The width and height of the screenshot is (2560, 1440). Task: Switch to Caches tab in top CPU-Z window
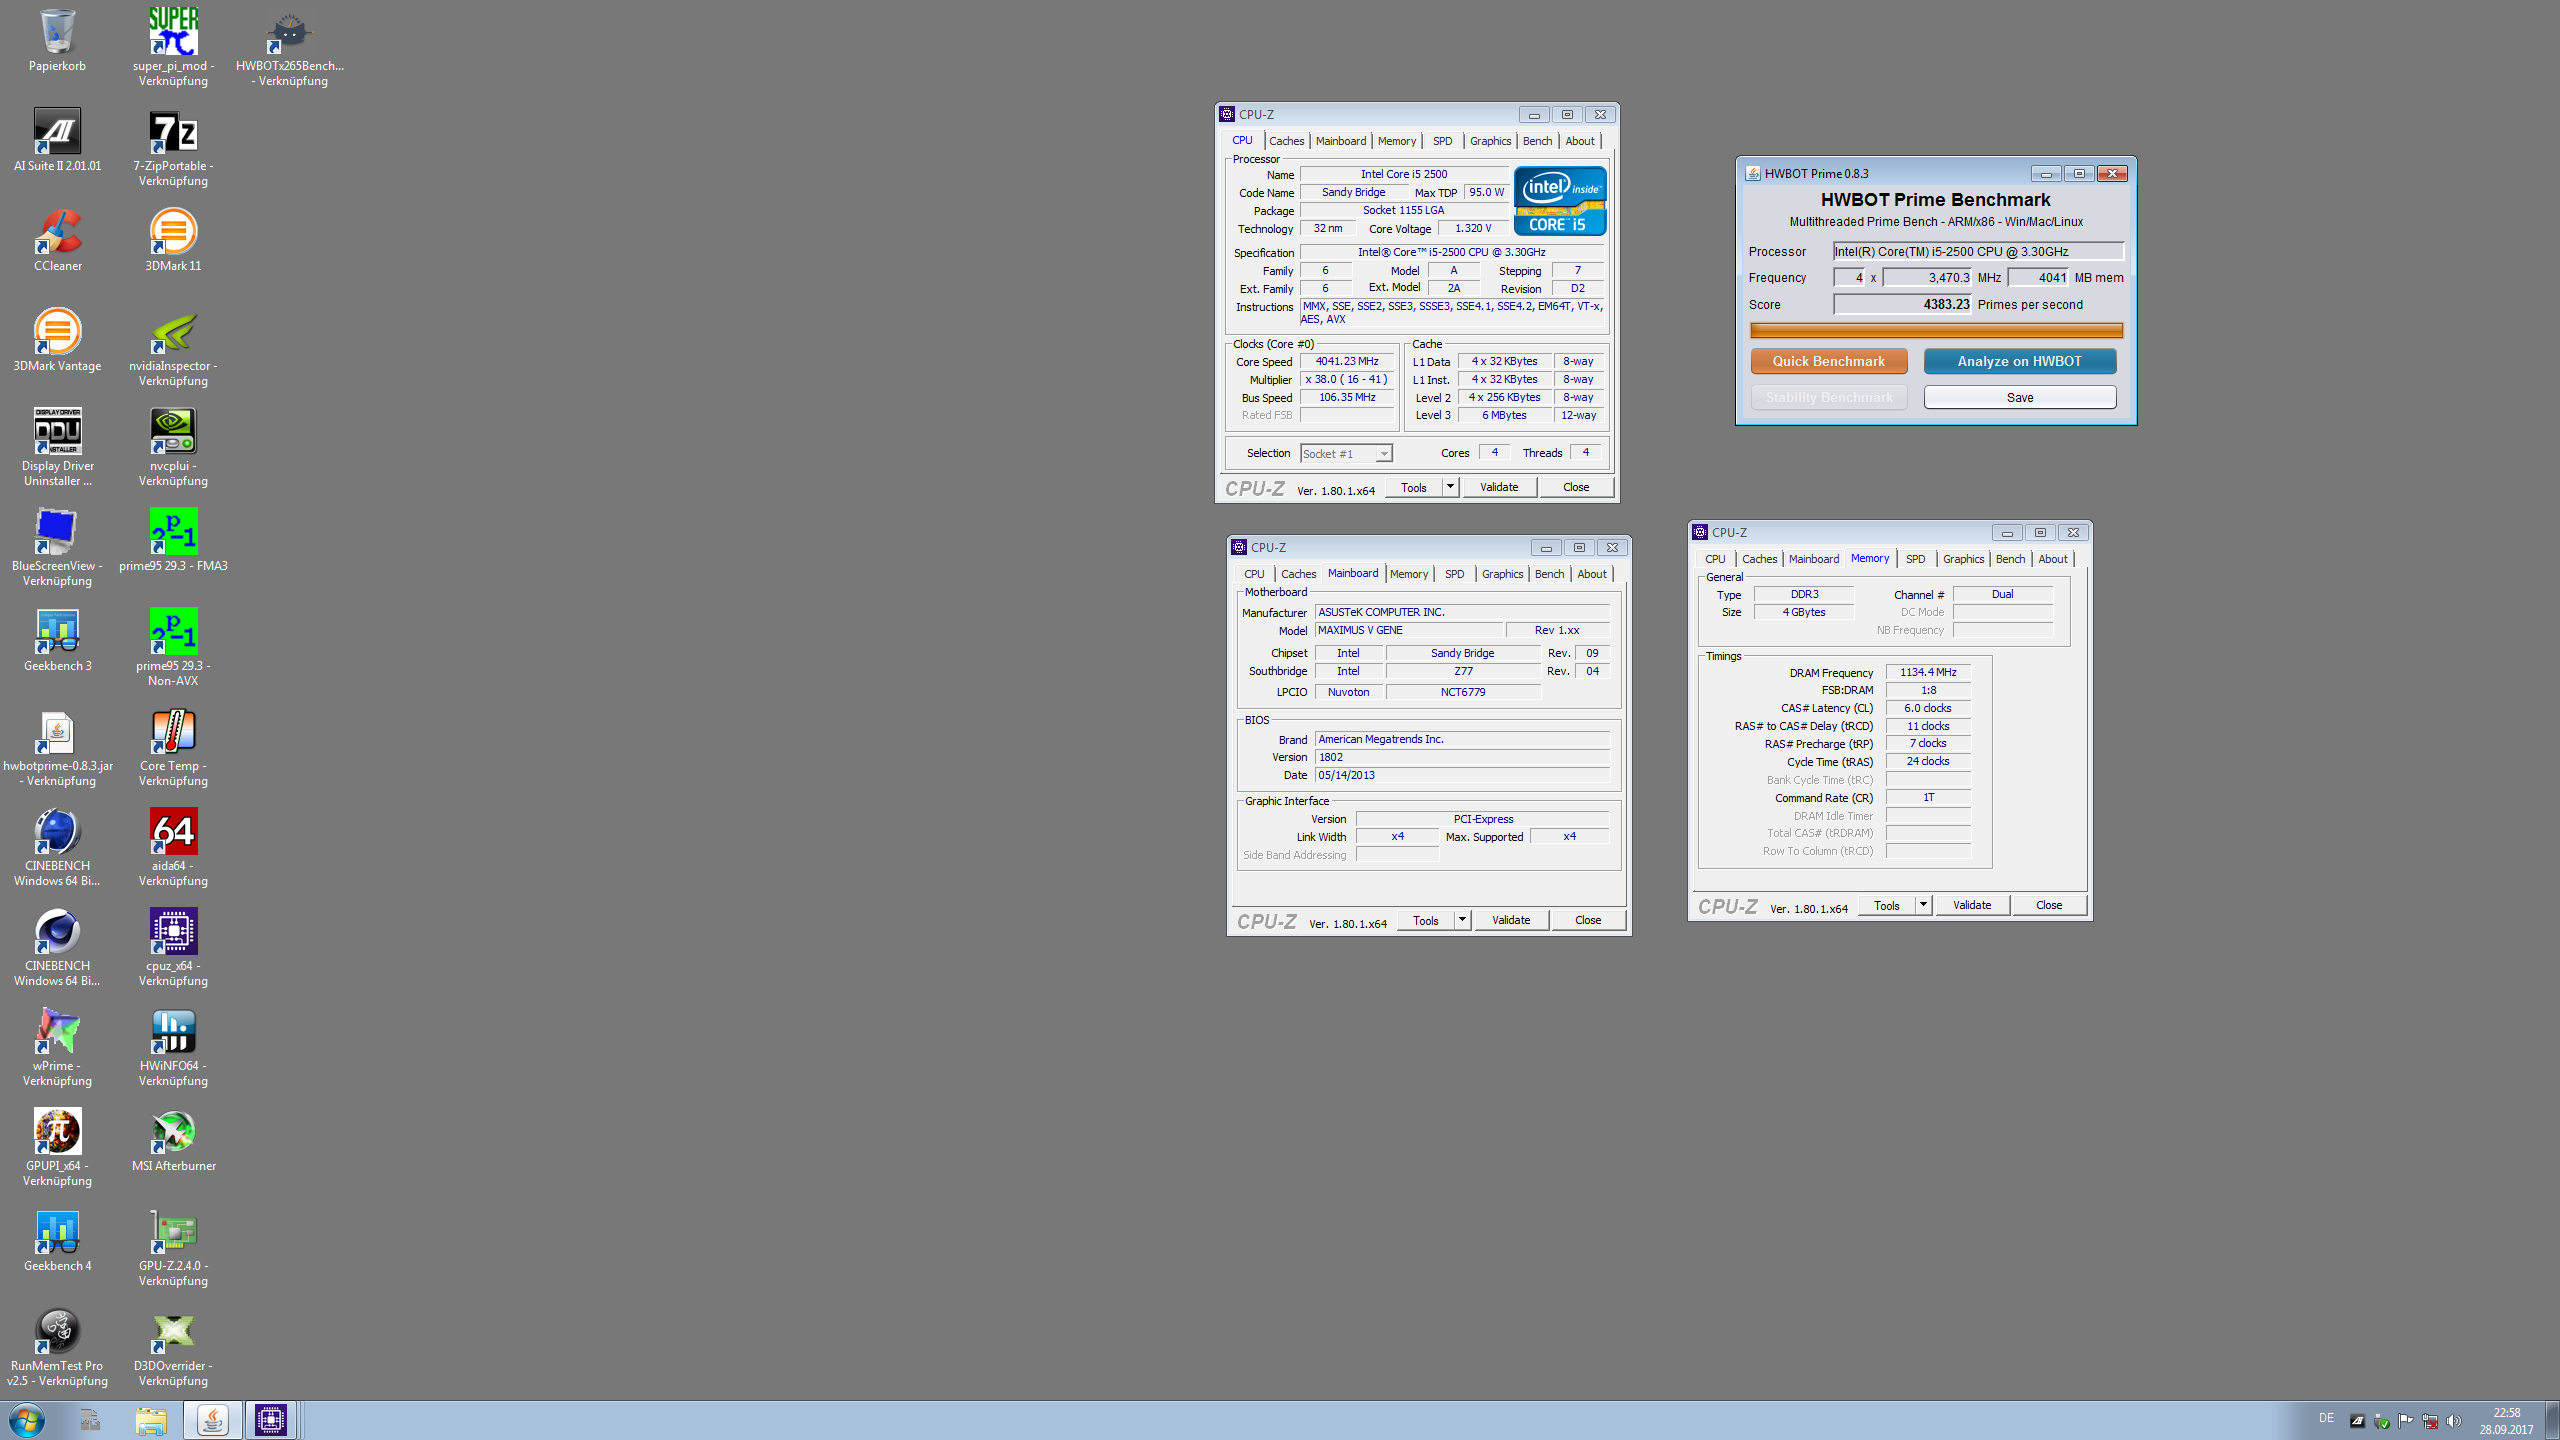pyautogui.click(x=1286, y=141)
